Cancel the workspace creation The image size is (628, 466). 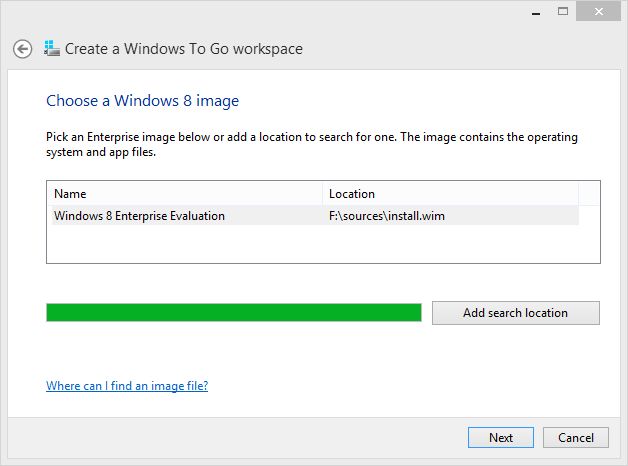coord(576,437)
